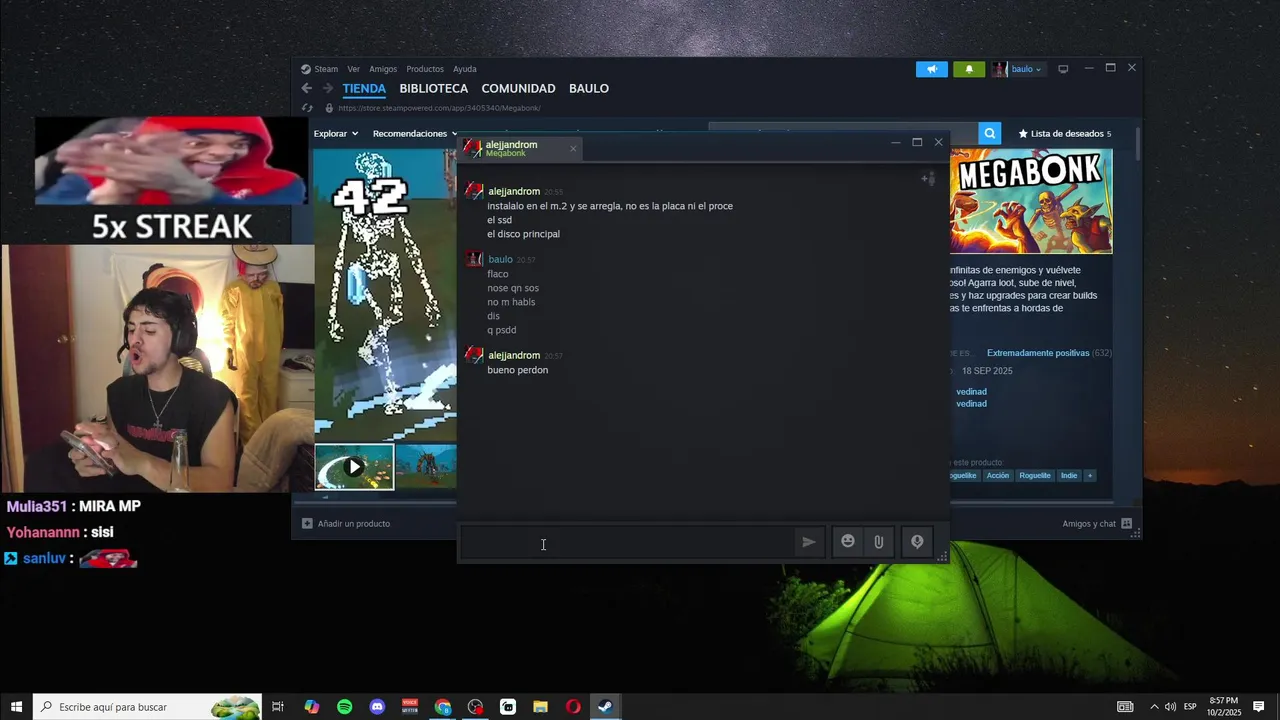Open File Explorer from taskbar
Screen dimensions: 1280x720
point(540,707)
